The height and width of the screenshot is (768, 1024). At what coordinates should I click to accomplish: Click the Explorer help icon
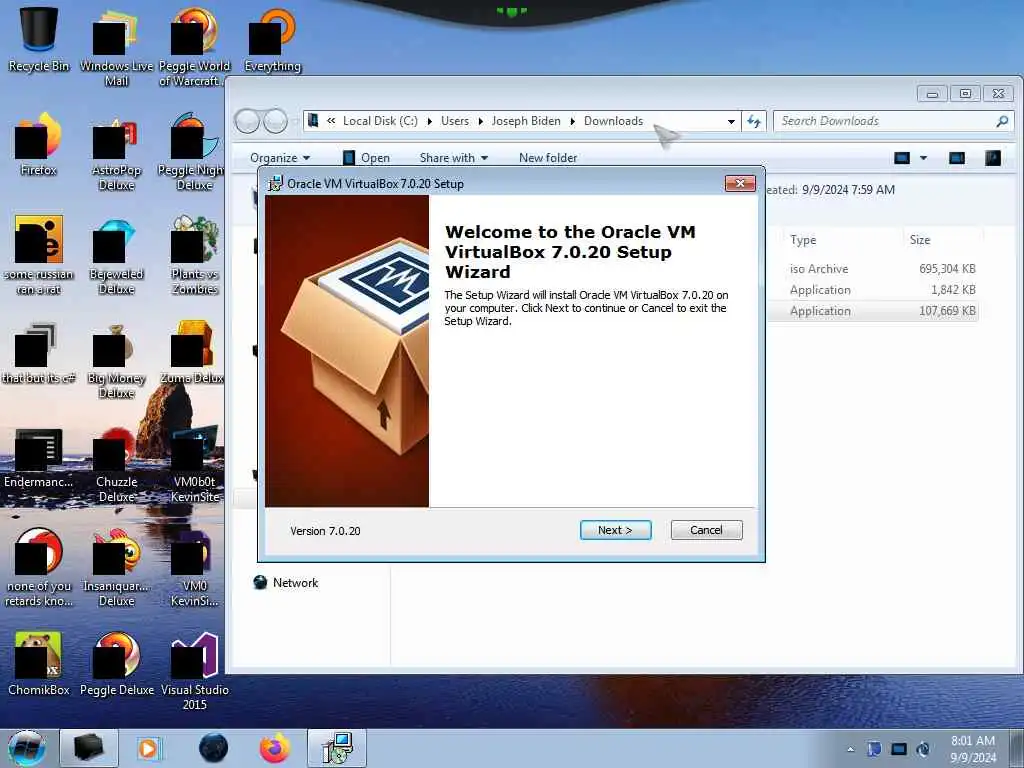click(x=993, y=157)
